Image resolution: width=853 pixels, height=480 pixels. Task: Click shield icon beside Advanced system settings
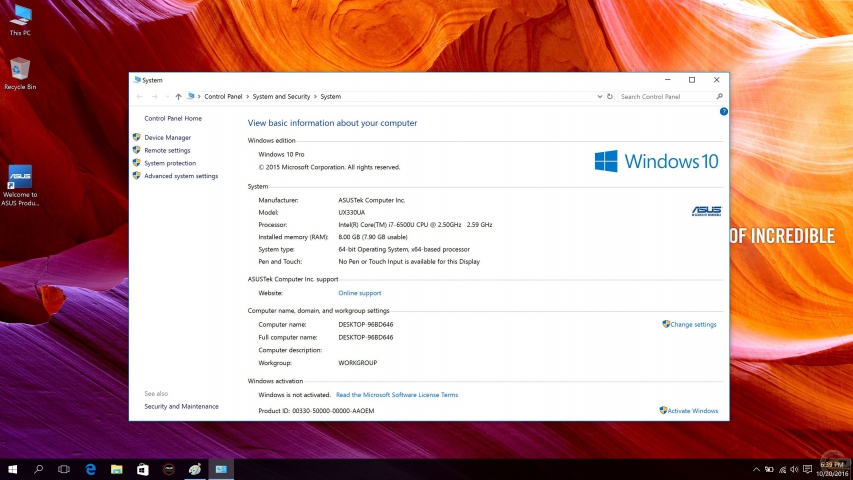[137, 175]
